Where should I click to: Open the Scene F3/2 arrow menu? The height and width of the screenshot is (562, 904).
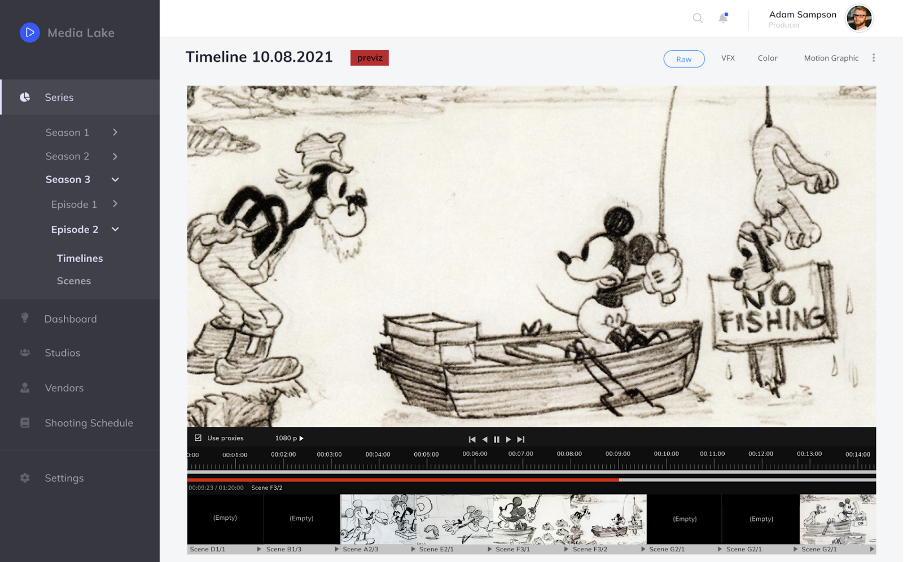[x=643, y=549]
